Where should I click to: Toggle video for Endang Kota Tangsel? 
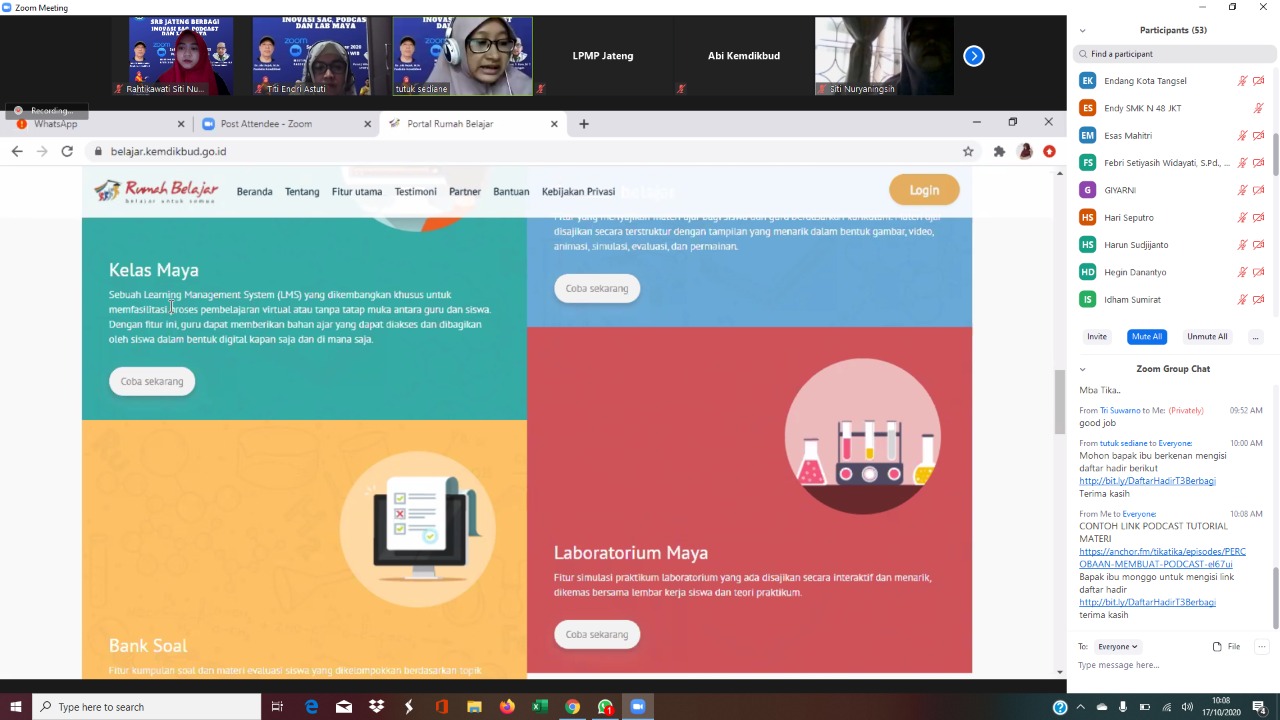tap(1259, 81)
